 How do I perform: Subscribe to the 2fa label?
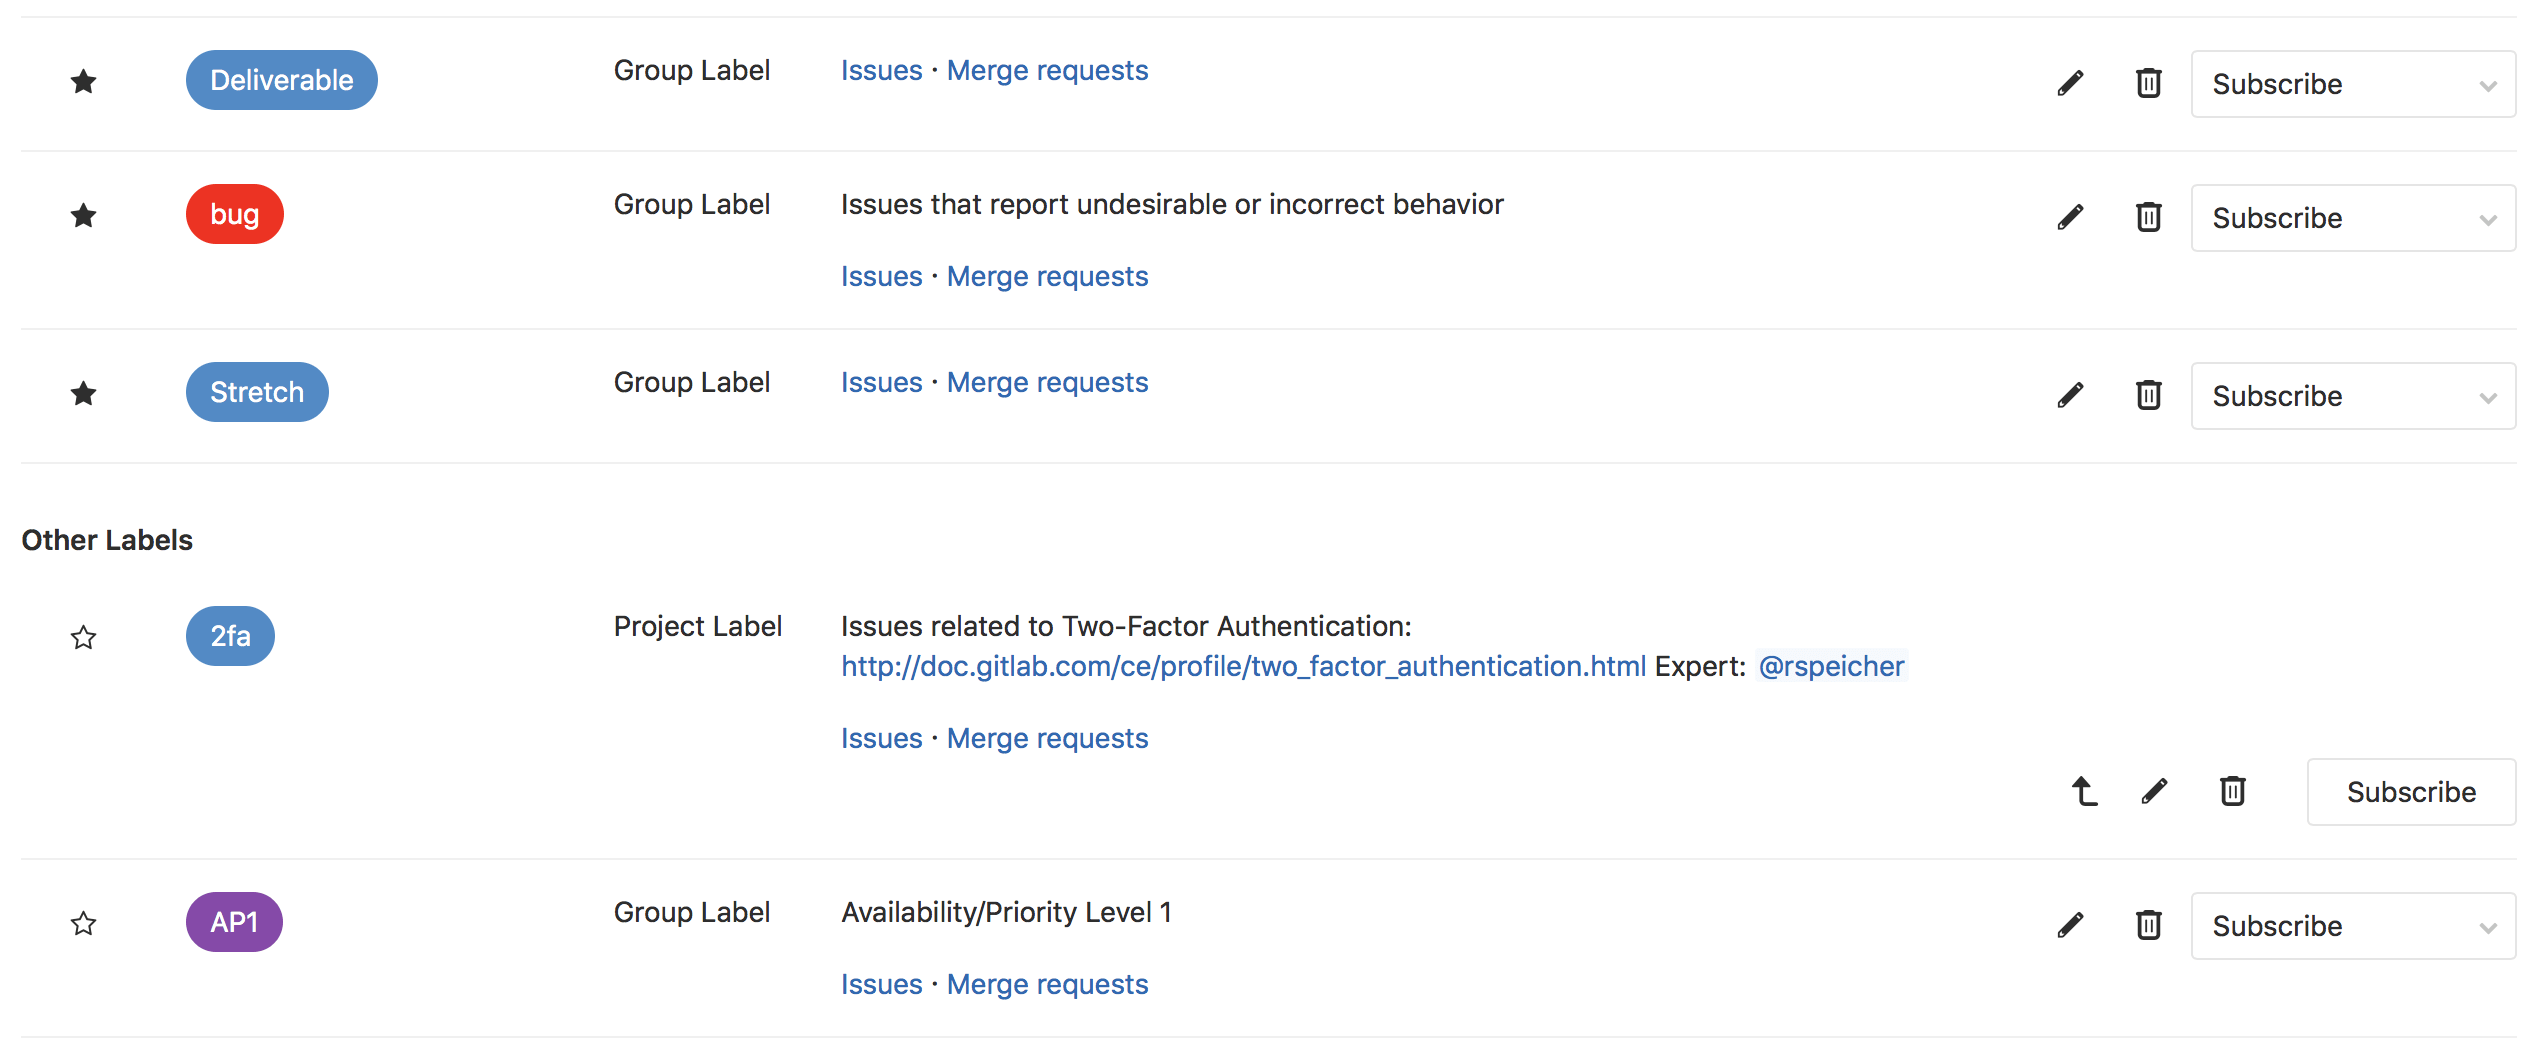click(2411, 791)
